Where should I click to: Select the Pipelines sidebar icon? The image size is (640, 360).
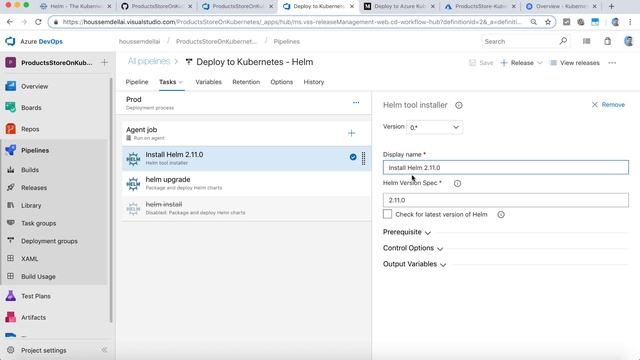[11, 150]
